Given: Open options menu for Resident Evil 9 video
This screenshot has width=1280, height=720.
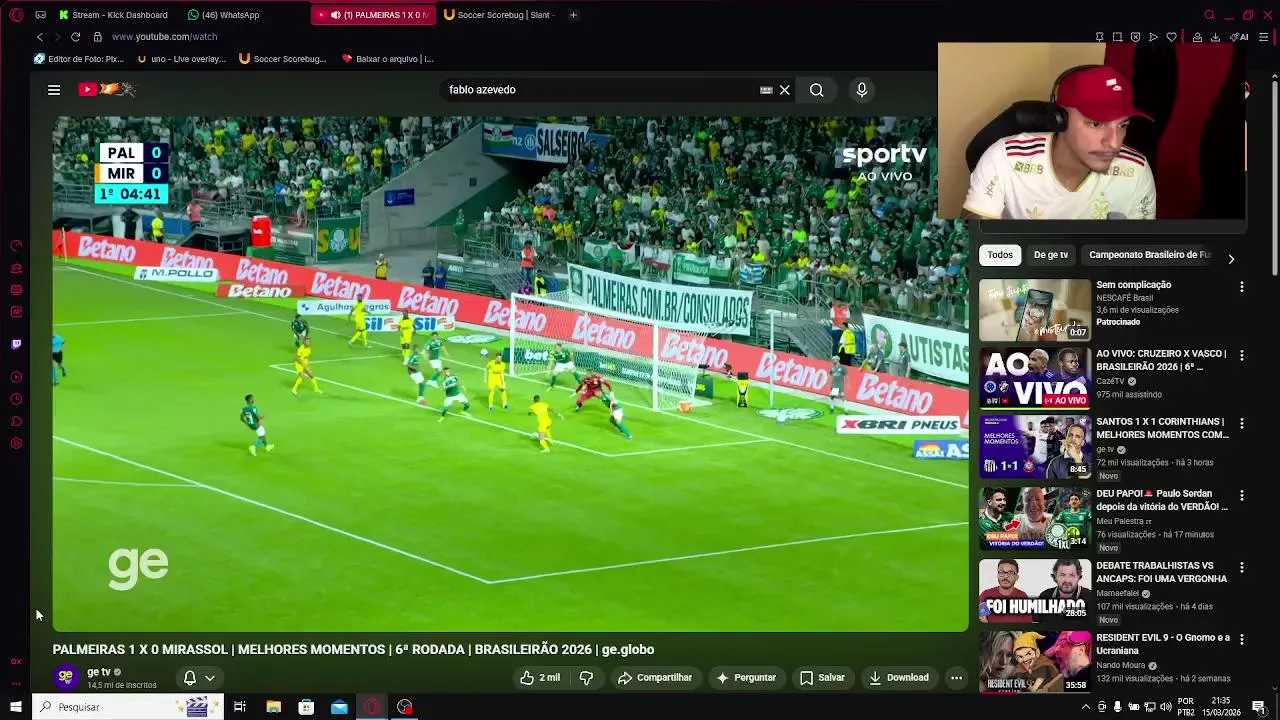Looking at the screenshot, I should 1242,639.
